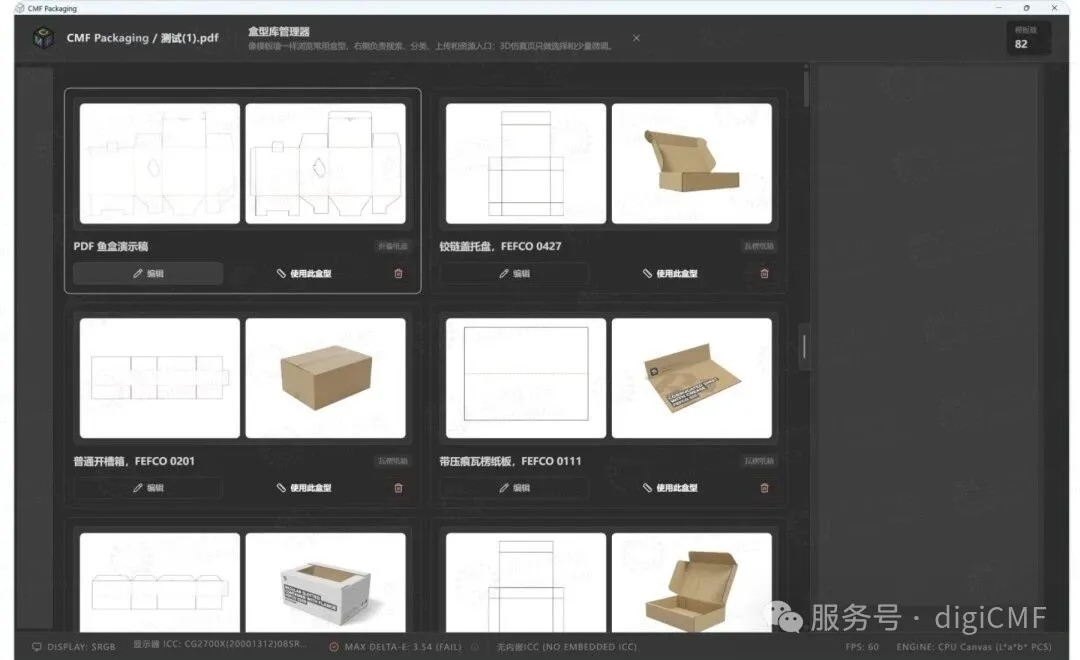Use the PDF 鱼盒演示稿 box type
The width and height of the screenshot is (1080, 660).
pos(304,274)
